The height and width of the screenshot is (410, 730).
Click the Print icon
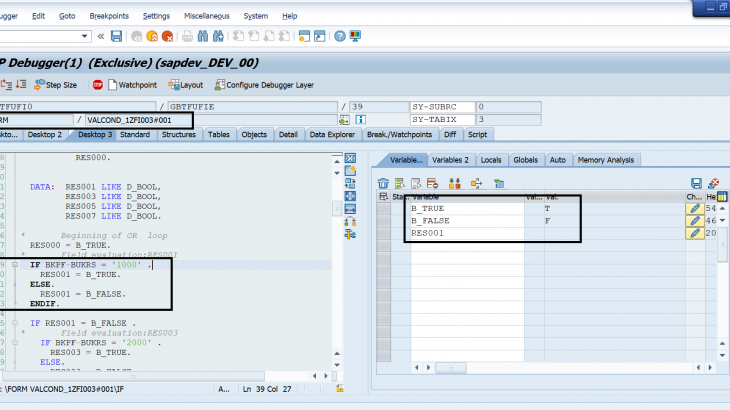[187, 36]
